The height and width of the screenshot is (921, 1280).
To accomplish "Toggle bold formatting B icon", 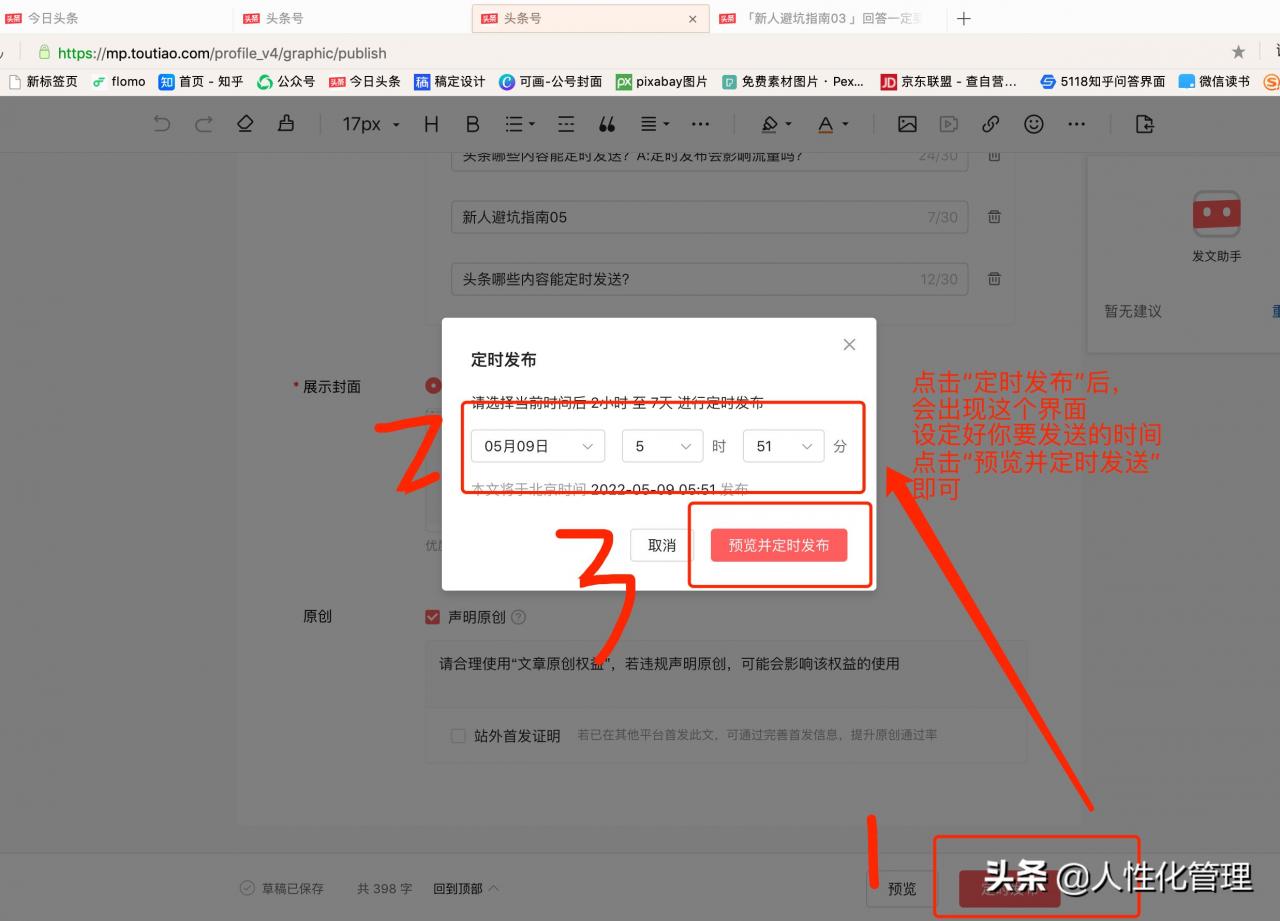I will pos(473,124).
